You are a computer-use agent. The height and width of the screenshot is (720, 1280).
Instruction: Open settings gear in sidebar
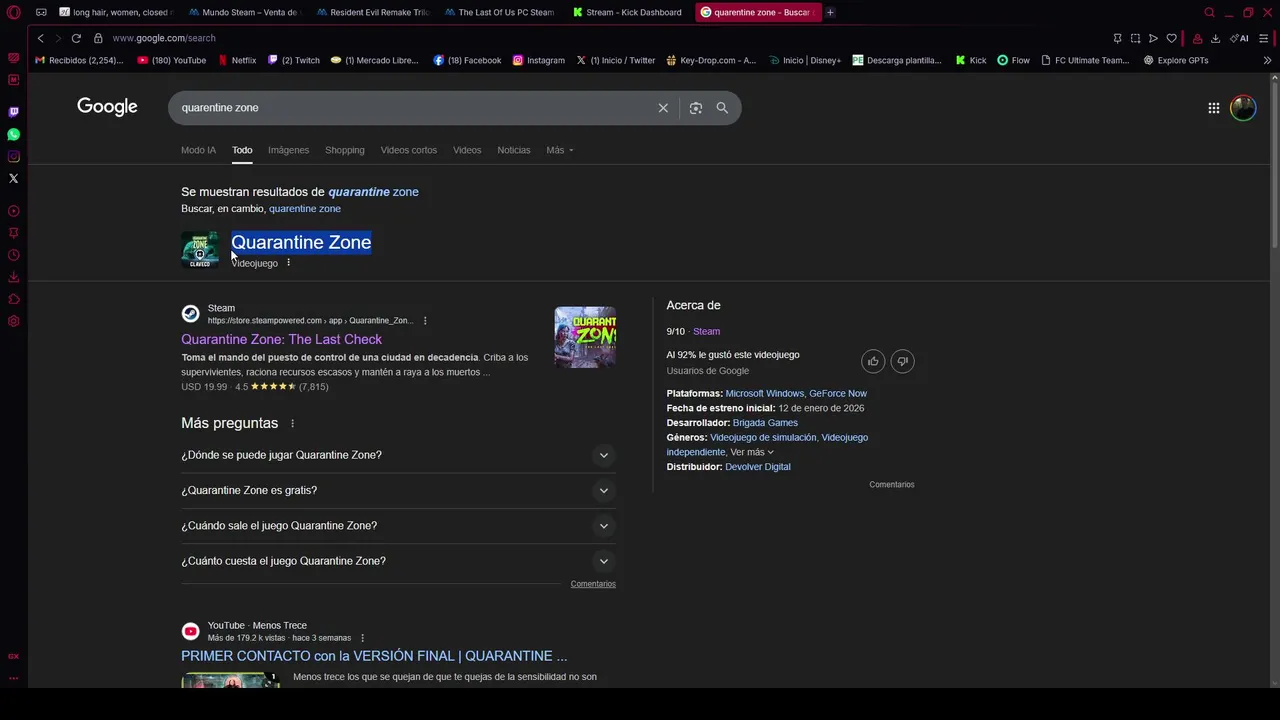13,321
